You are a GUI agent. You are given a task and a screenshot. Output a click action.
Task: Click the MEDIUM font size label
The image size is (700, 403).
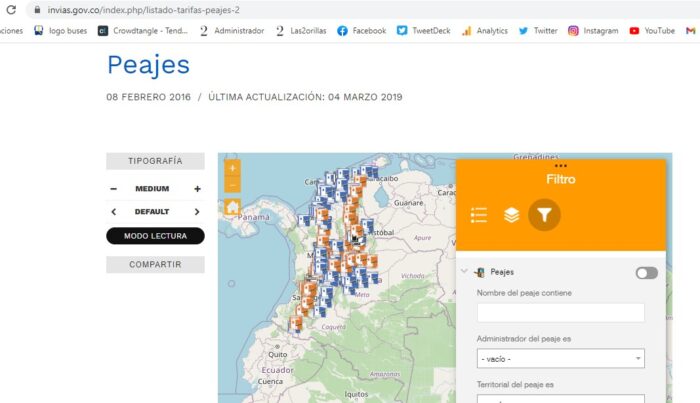point(152,189)
